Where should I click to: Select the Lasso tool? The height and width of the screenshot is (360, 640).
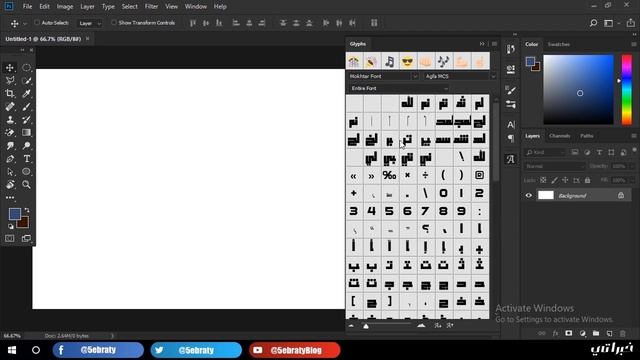[x=10, y=80]
